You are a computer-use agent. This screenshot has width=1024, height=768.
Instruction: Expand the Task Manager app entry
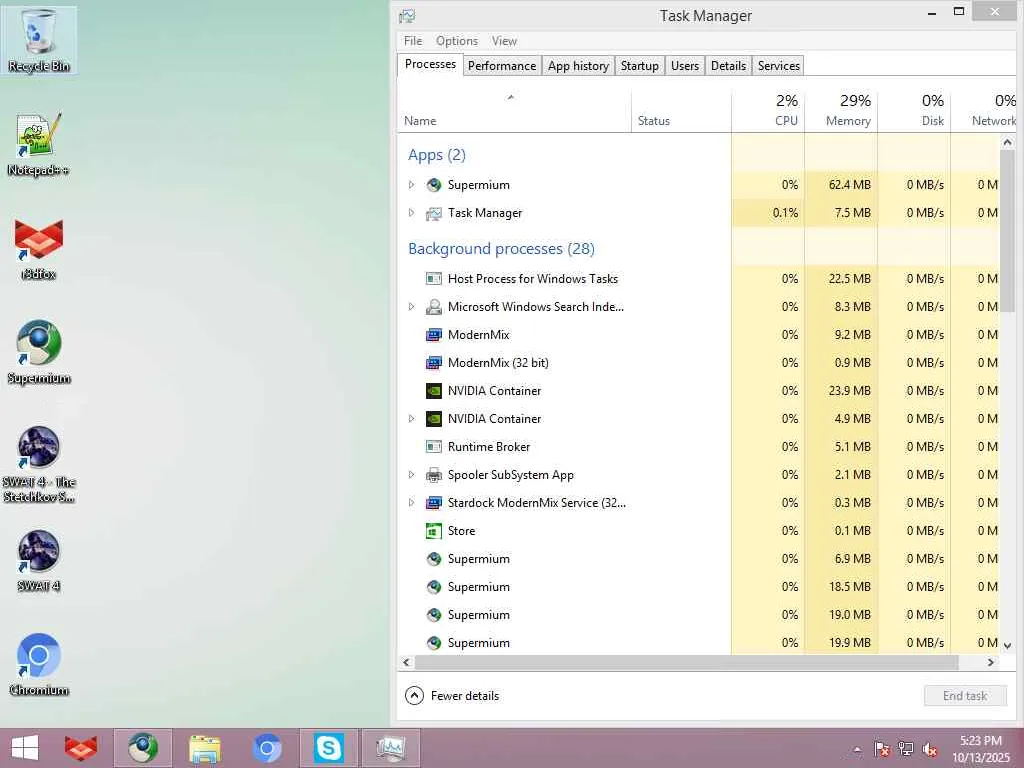coord(411,213)
